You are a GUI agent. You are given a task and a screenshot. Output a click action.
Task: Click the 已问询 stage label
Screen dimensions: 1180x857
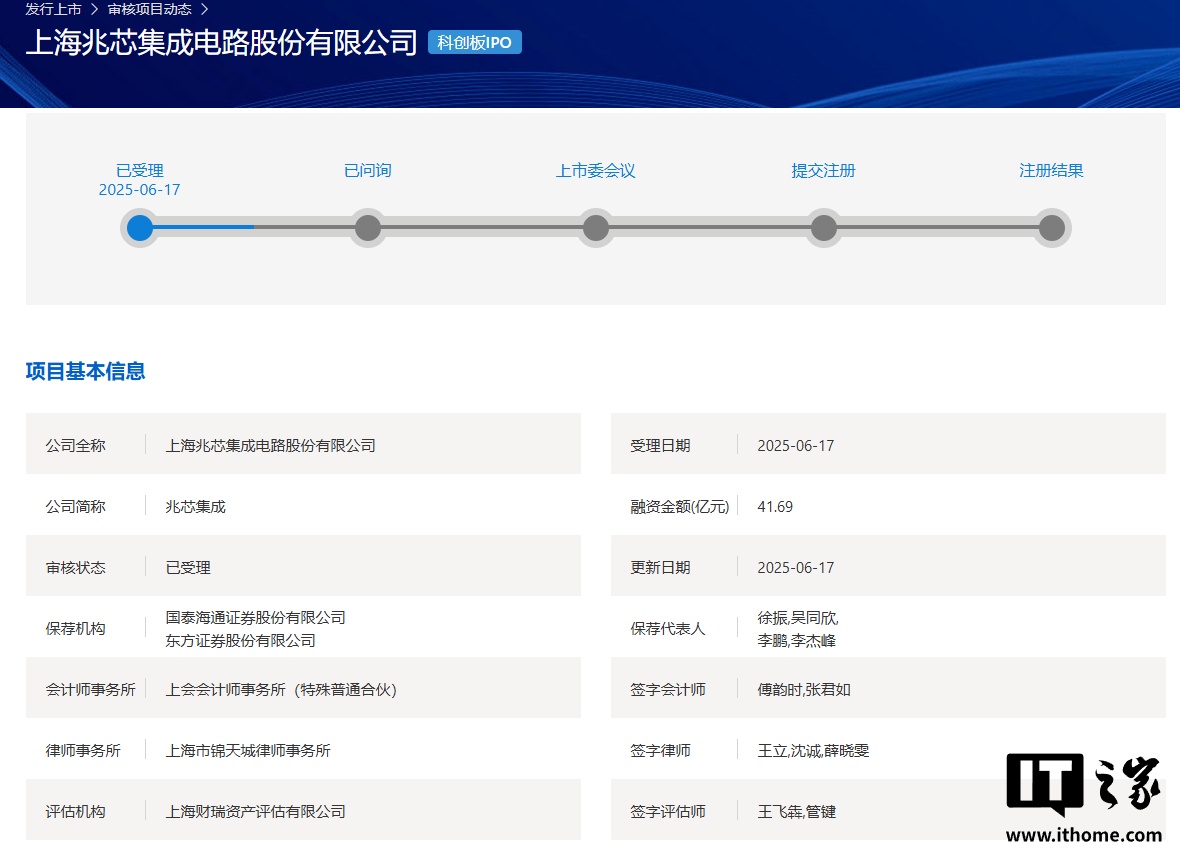pos(368,171)
